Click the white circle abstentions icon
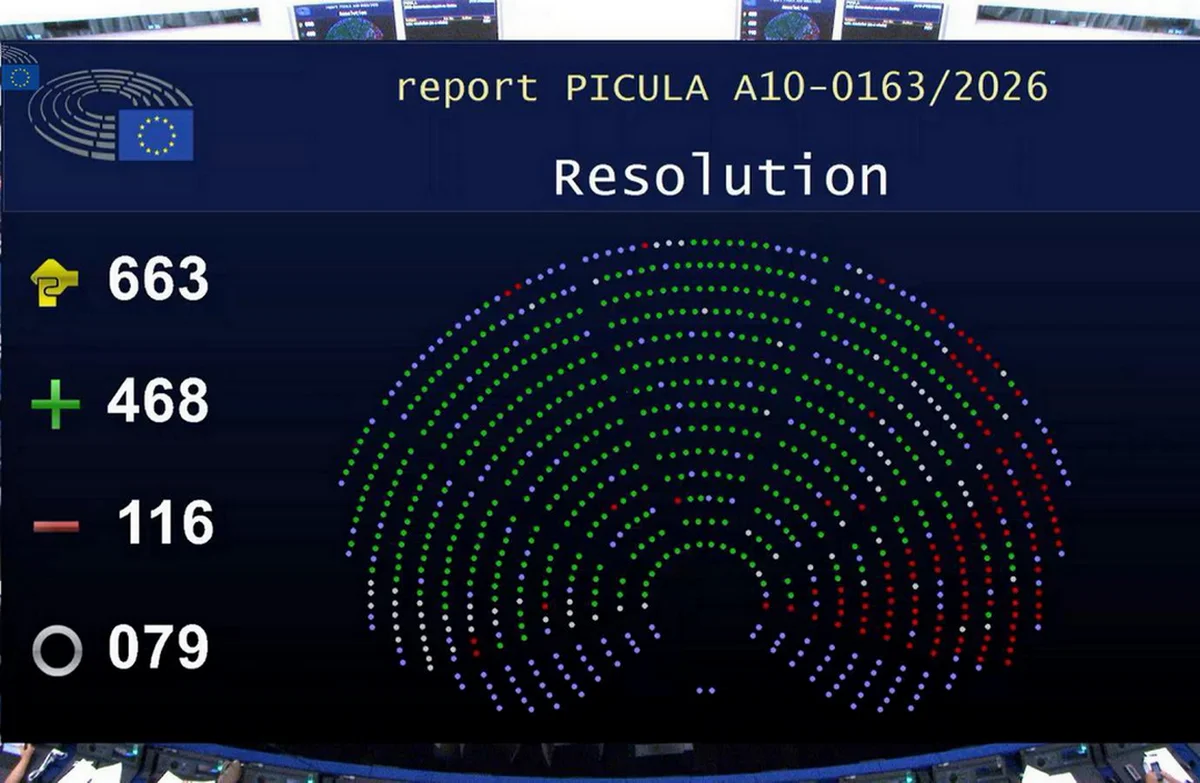 coord(57,651)
